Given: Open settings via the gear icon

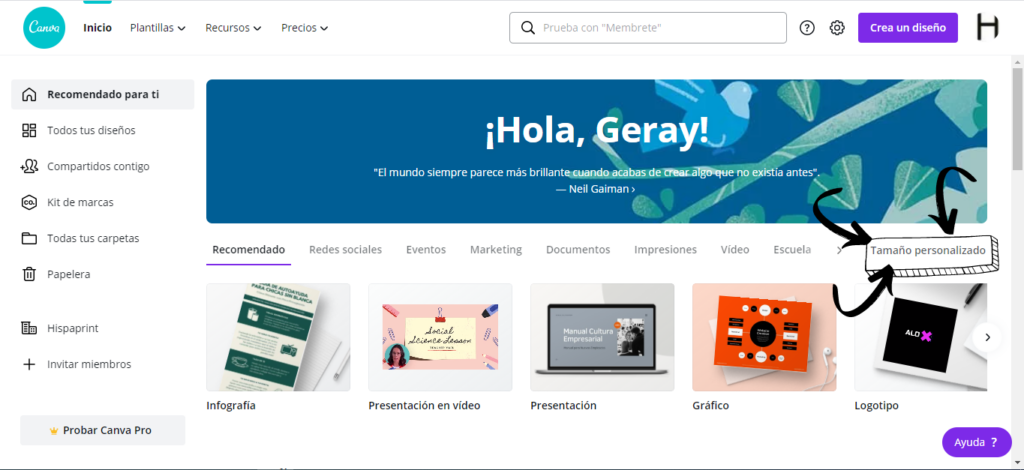Looking at the screenshot, I should pyautogui.click(x=837, y=28).
